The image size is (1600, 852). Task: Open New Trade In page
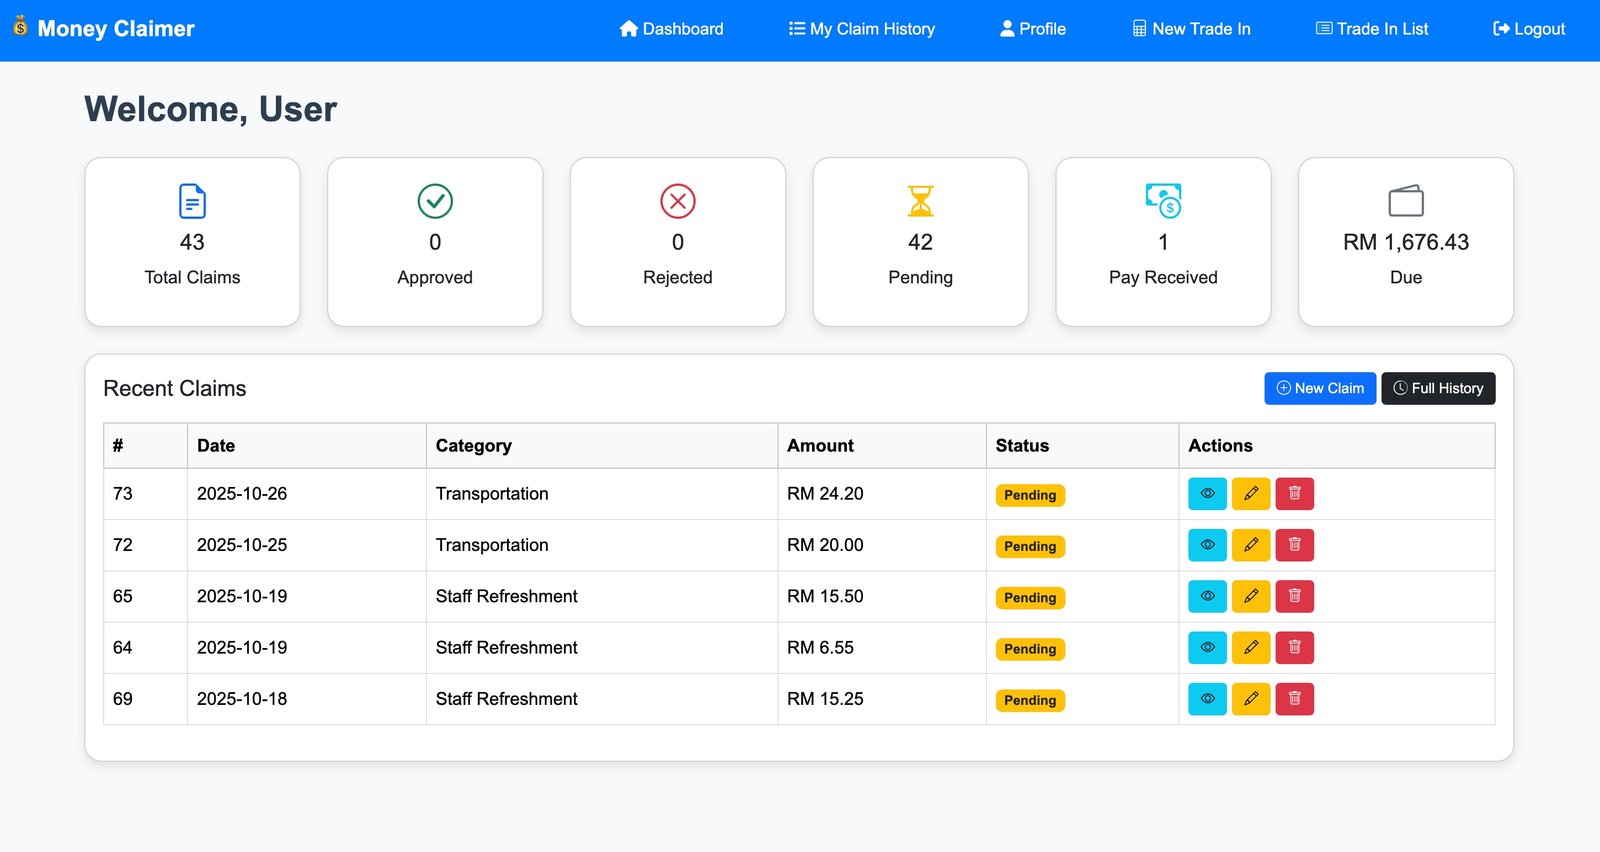(1191, 29)
